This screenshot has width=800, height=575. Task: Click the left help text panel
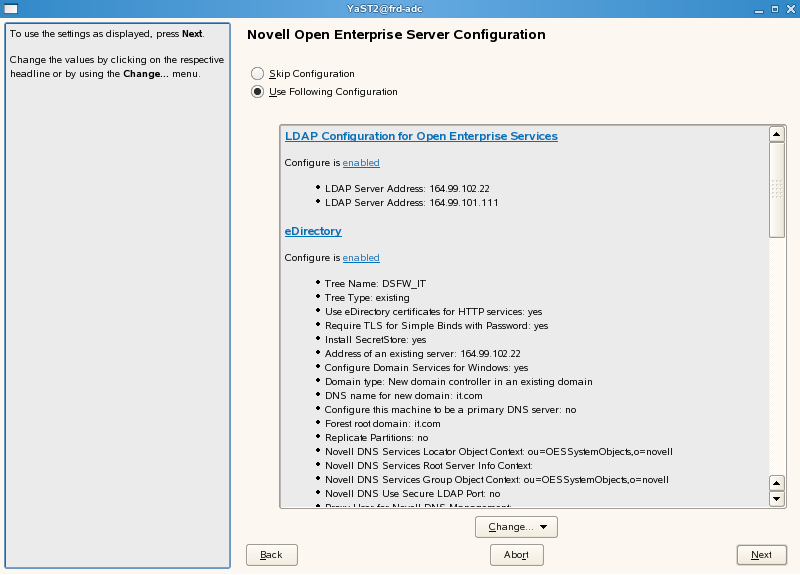(x=117, y=300)
